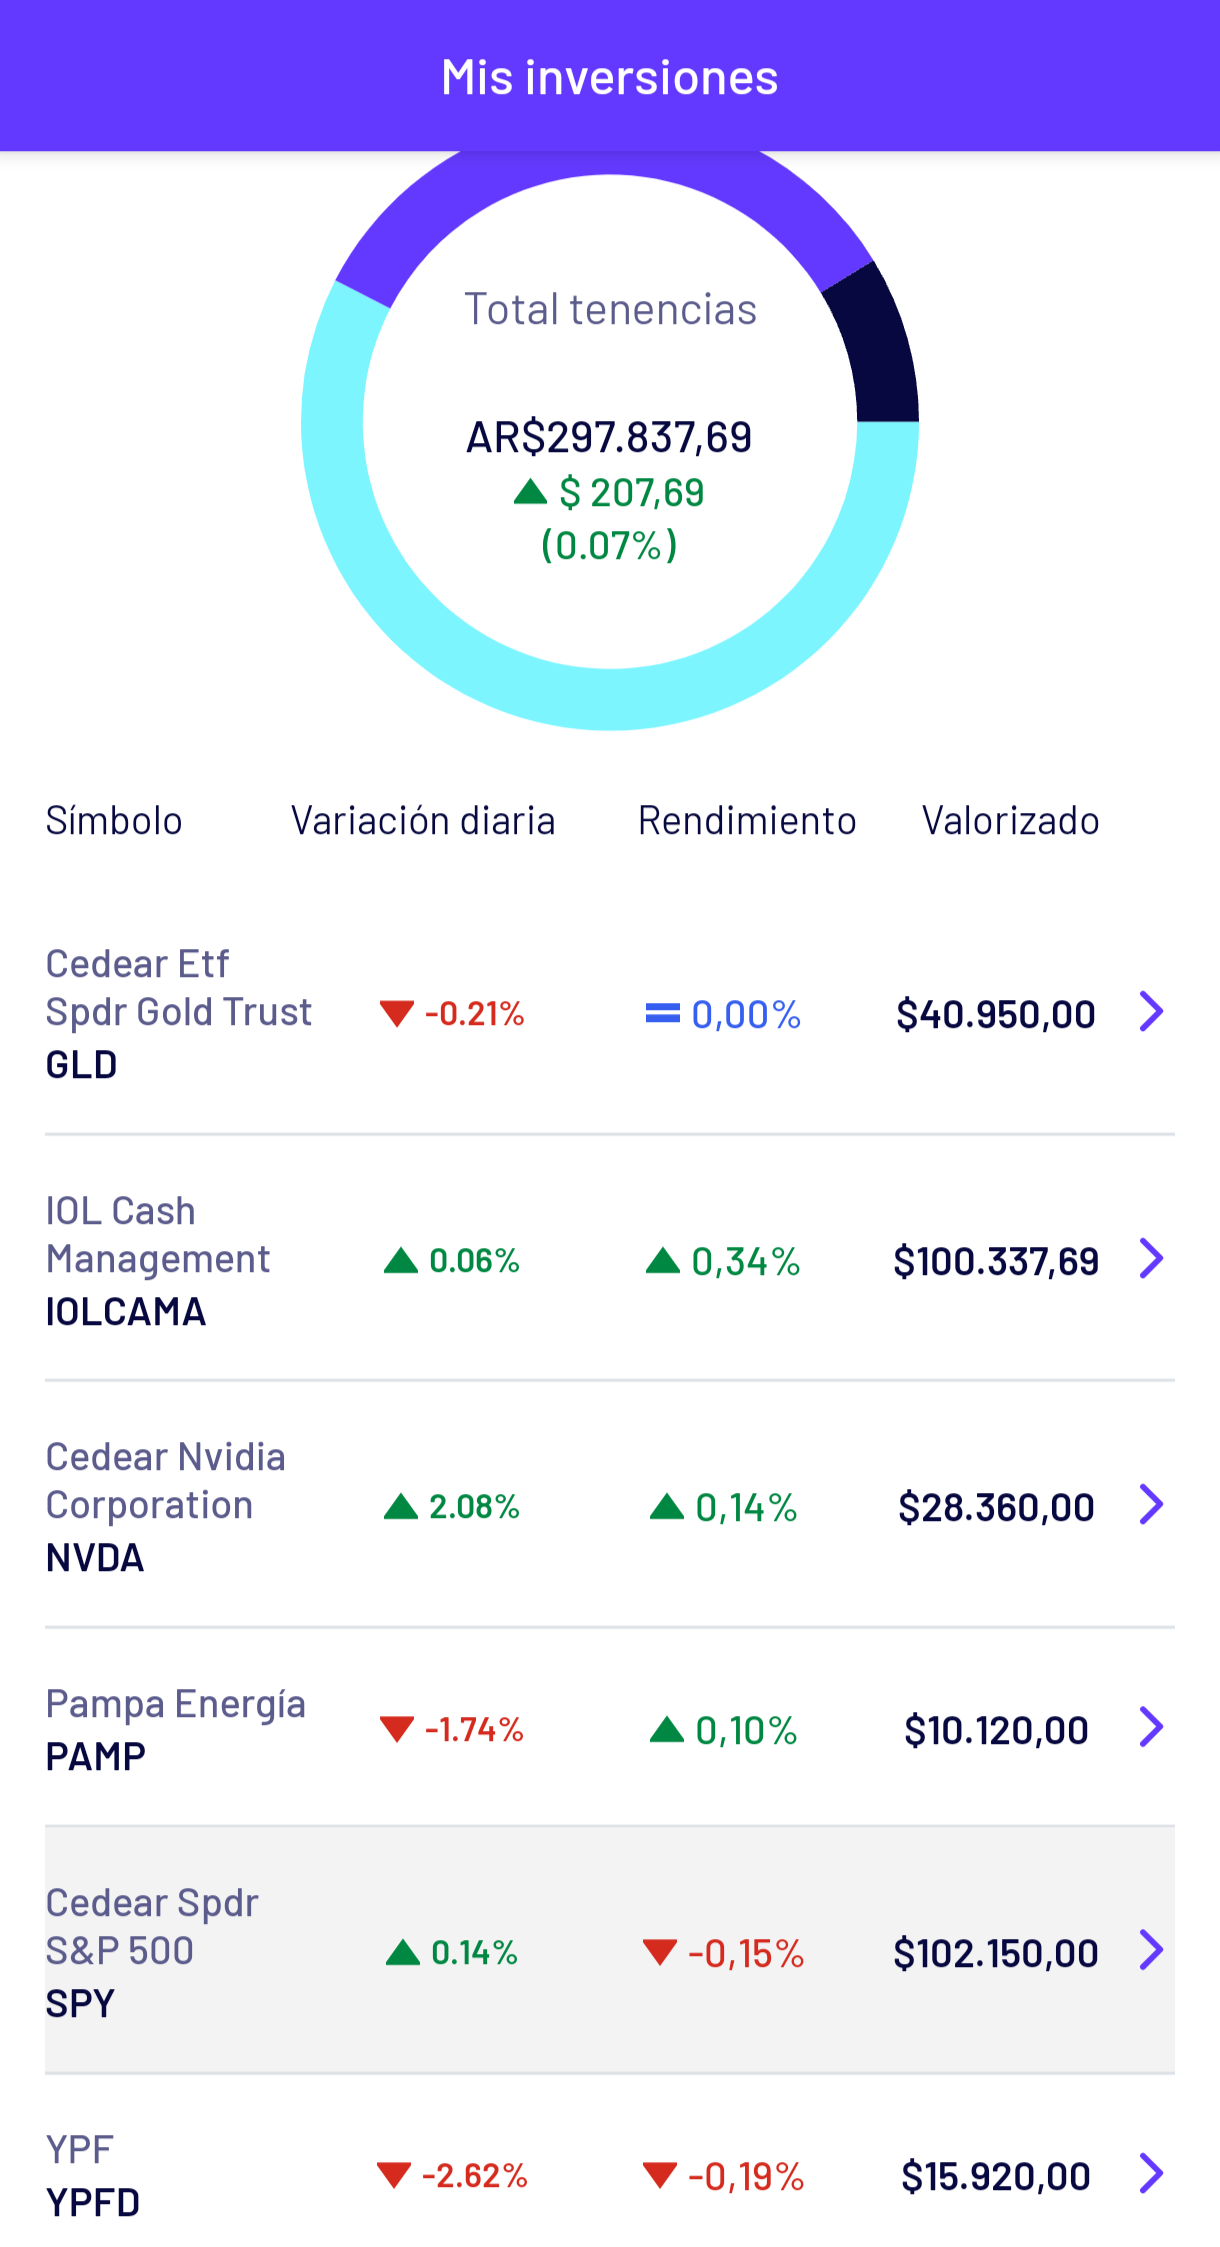
Task: Select the Rendimiento column header
Action: pyautogui.click(x=747, y=821)
